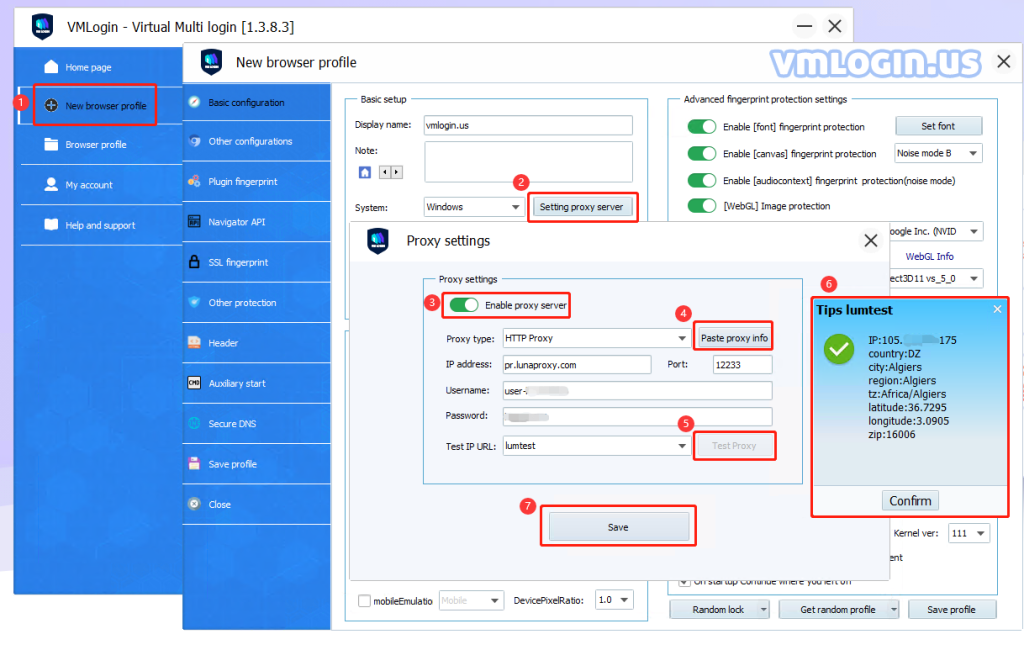Click the Save profile floppy icon
The image size is (1024, 650).
point(194,464)
